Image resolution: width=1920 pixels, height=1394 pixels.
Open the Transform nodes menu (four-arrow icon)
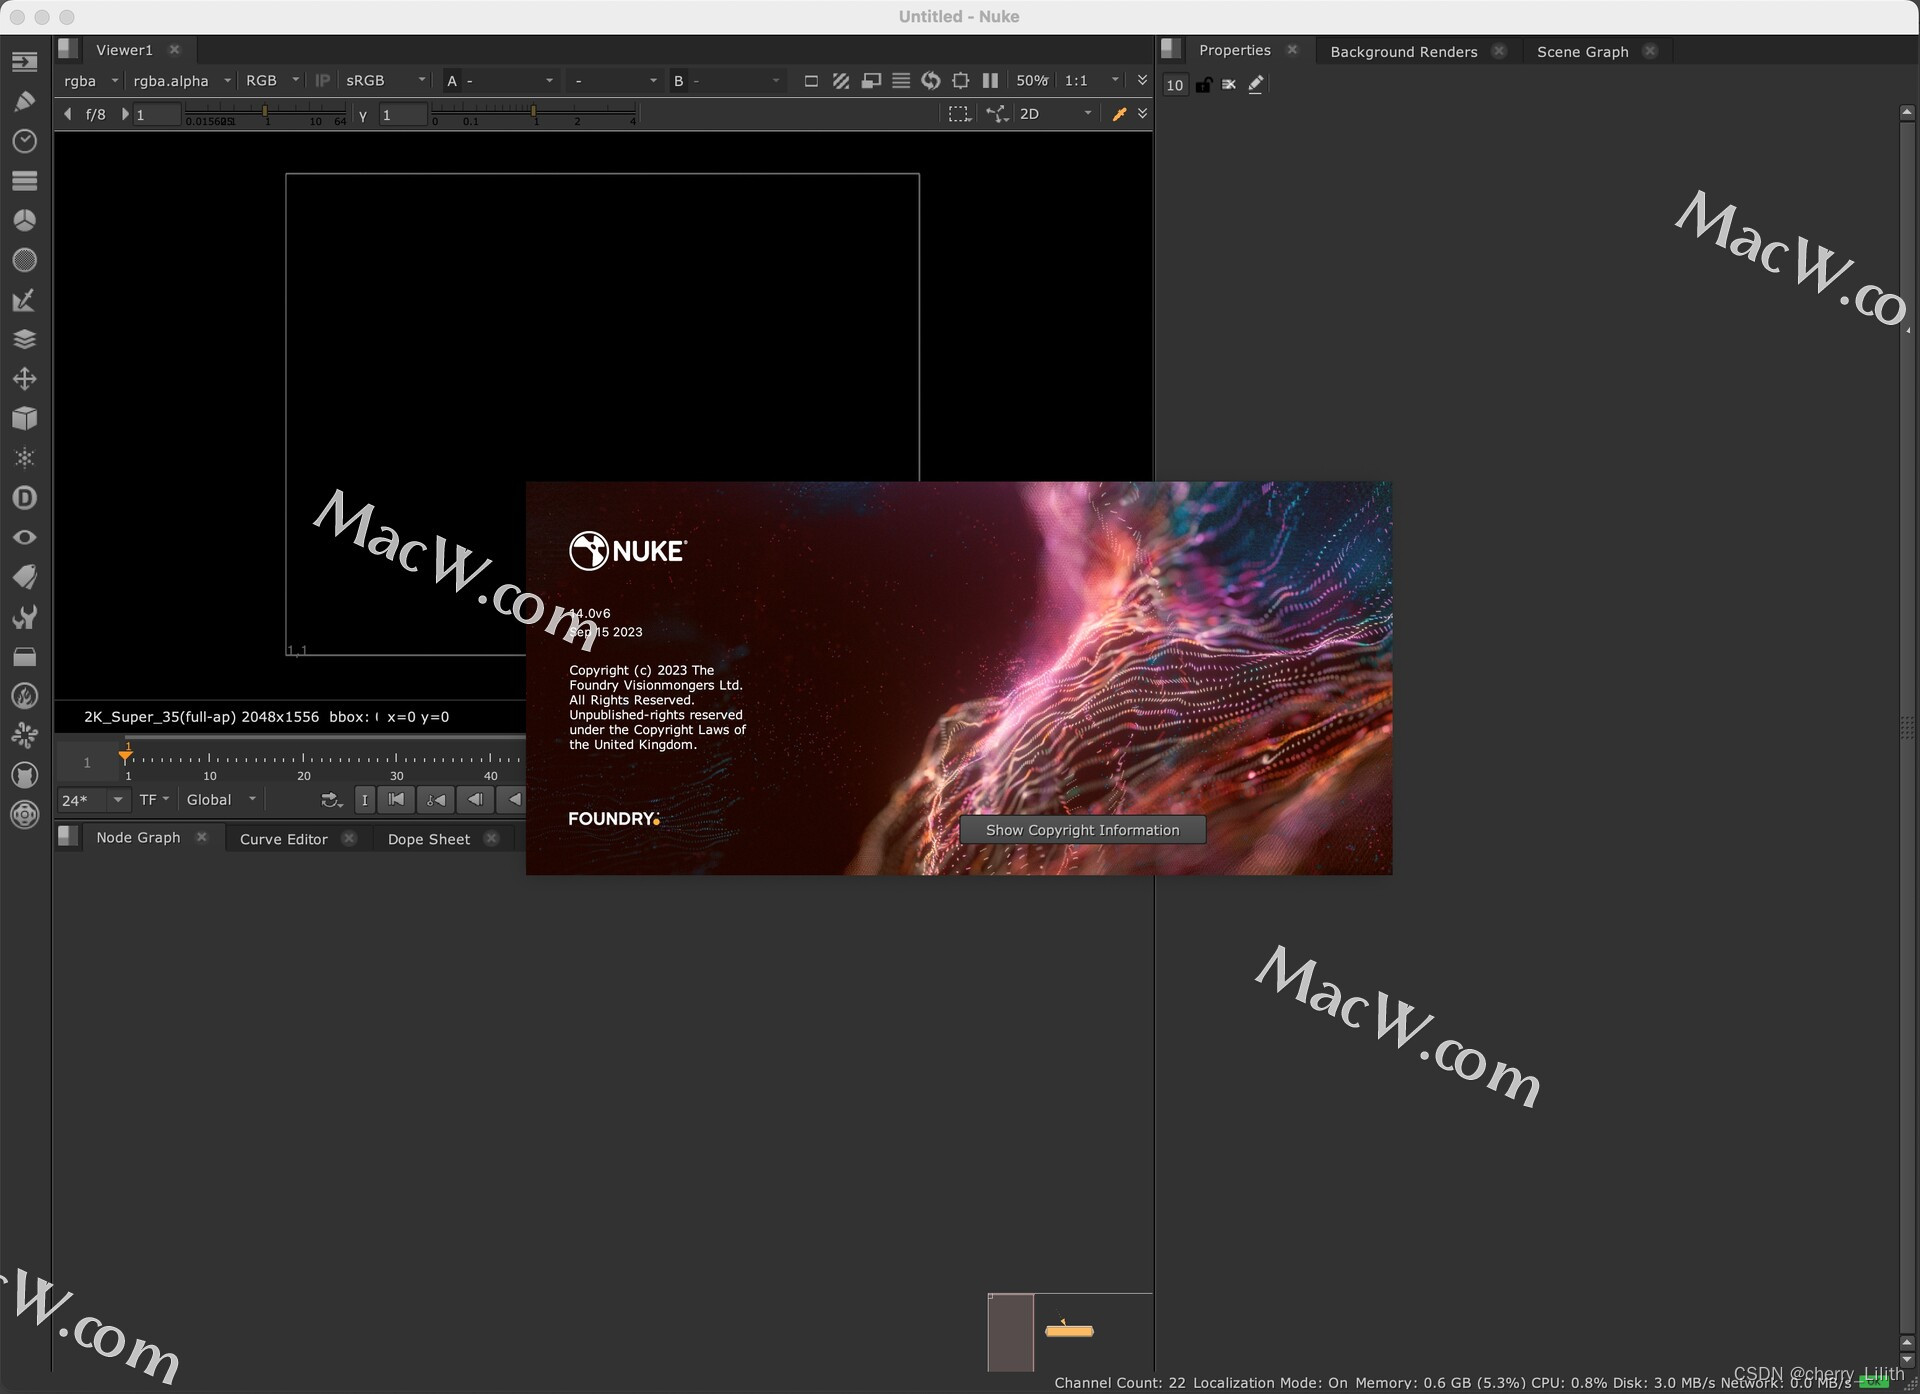click(x=24, y=379)
